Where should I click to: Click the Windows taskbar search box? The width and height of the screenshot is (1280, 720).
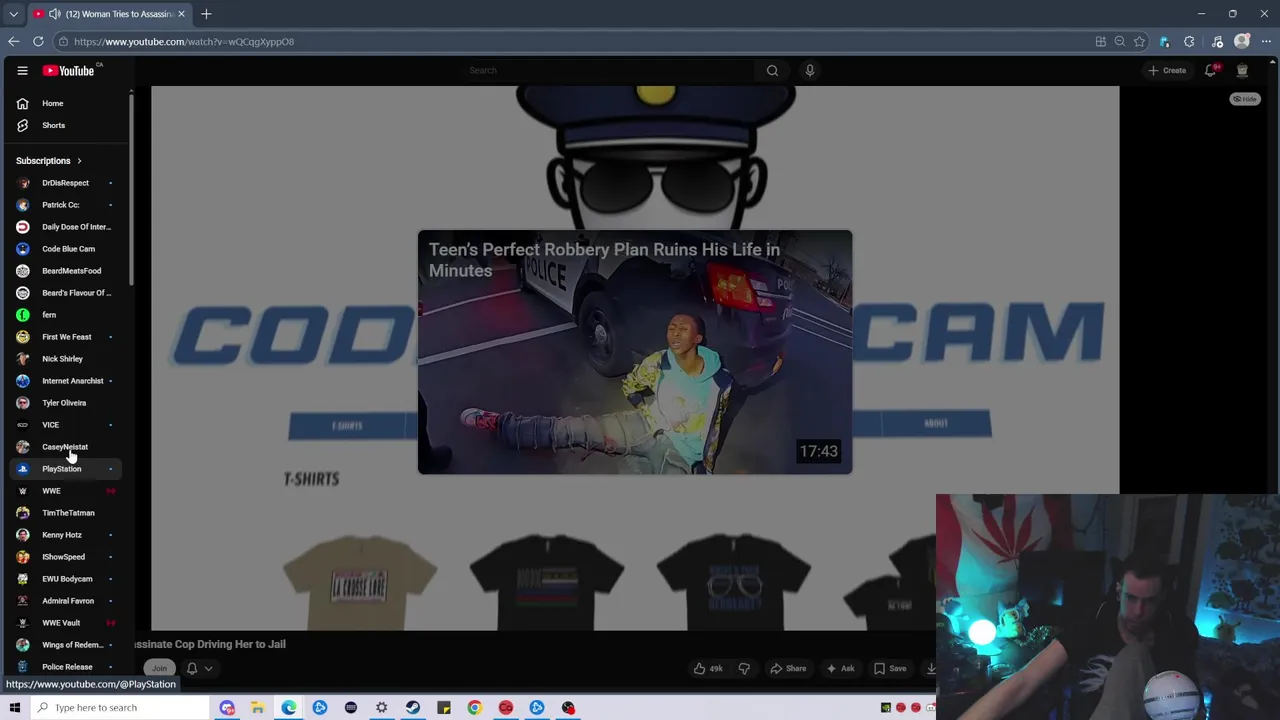pyautogui.click(x=118, y=707)
